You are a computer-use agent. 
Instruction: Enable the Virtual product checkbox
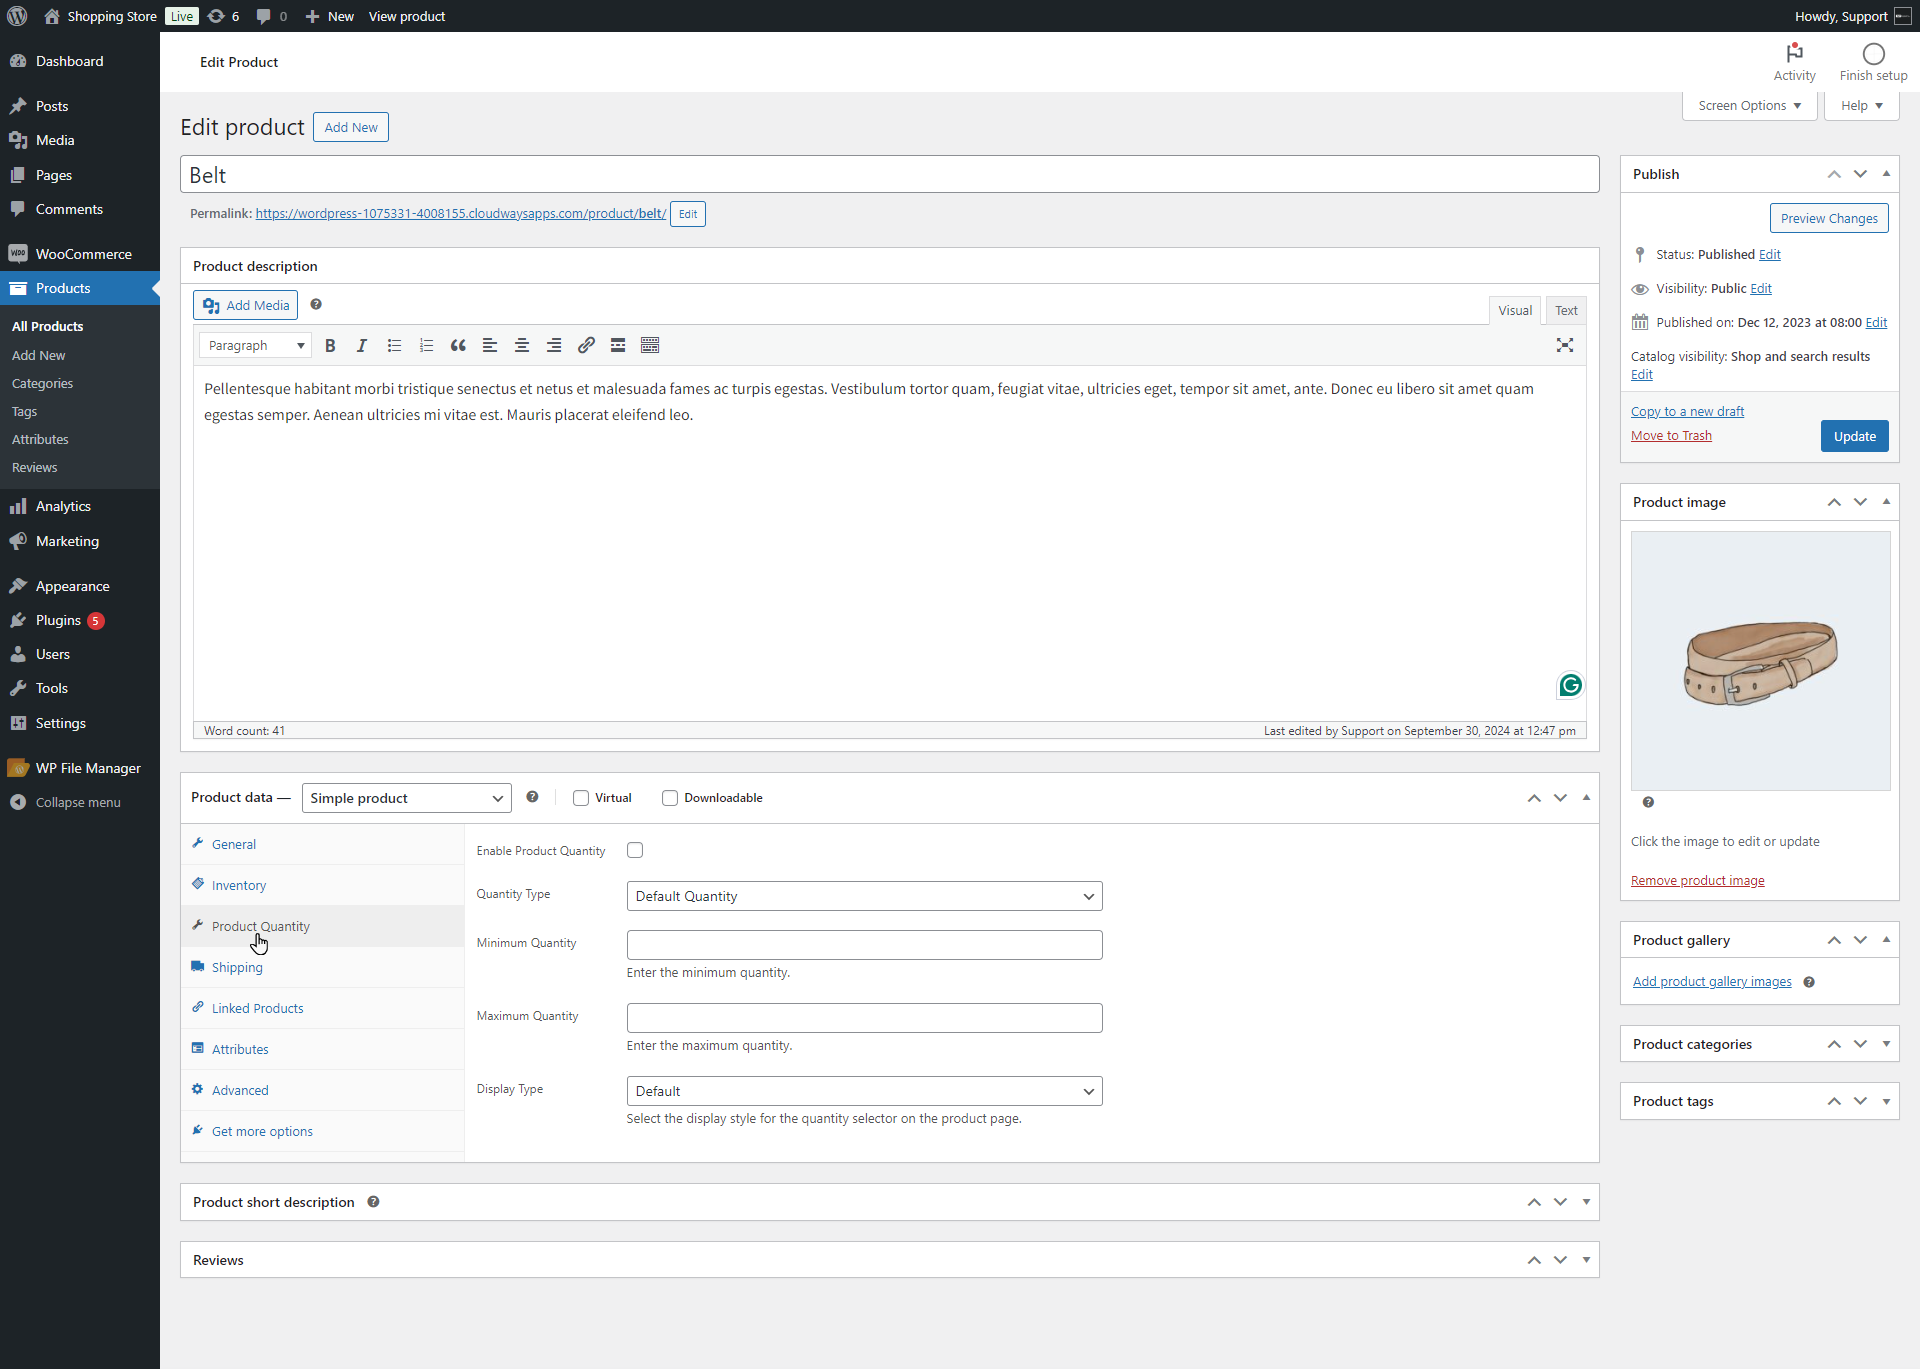581,798
